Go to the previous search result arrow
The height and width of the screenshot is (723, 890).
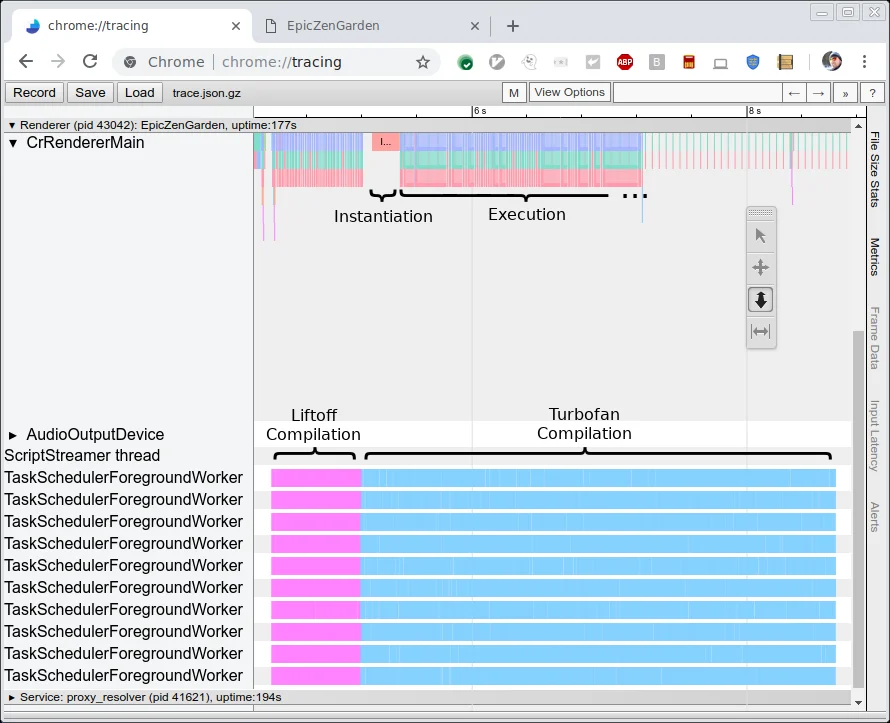pyautogui.click(x=794, y=93)
